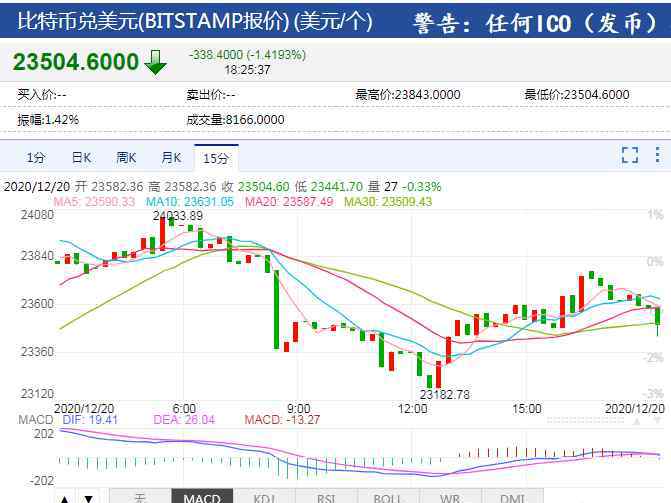The width and height of the screenshot is (671, 503).
Task: Click the 9:00 time axis label
Action: [x=299, y=408]
